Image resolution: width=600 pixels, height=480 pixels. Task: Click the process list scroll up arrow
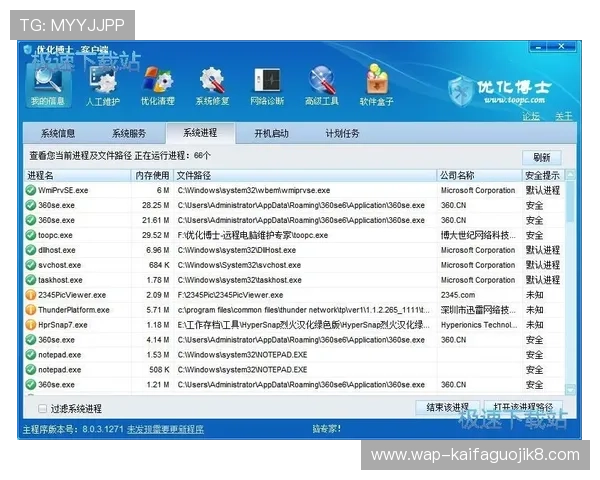570,175
